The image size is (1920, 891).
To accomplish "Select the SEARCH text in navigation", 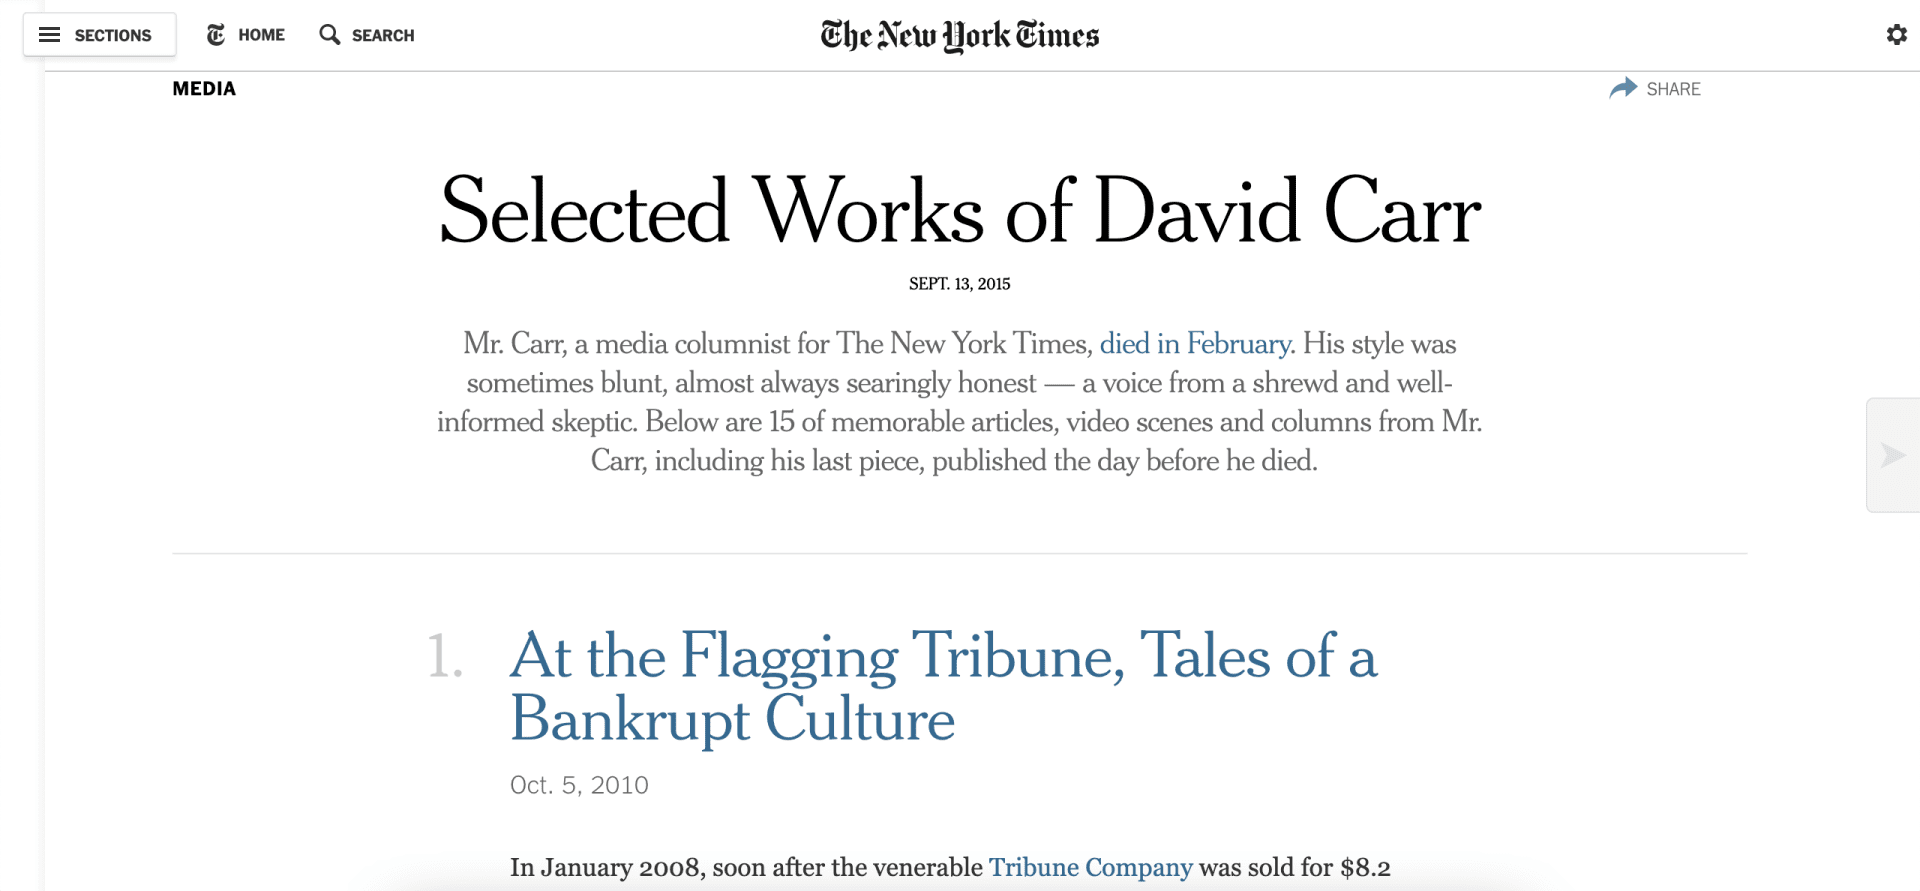I will coord(382,35).
